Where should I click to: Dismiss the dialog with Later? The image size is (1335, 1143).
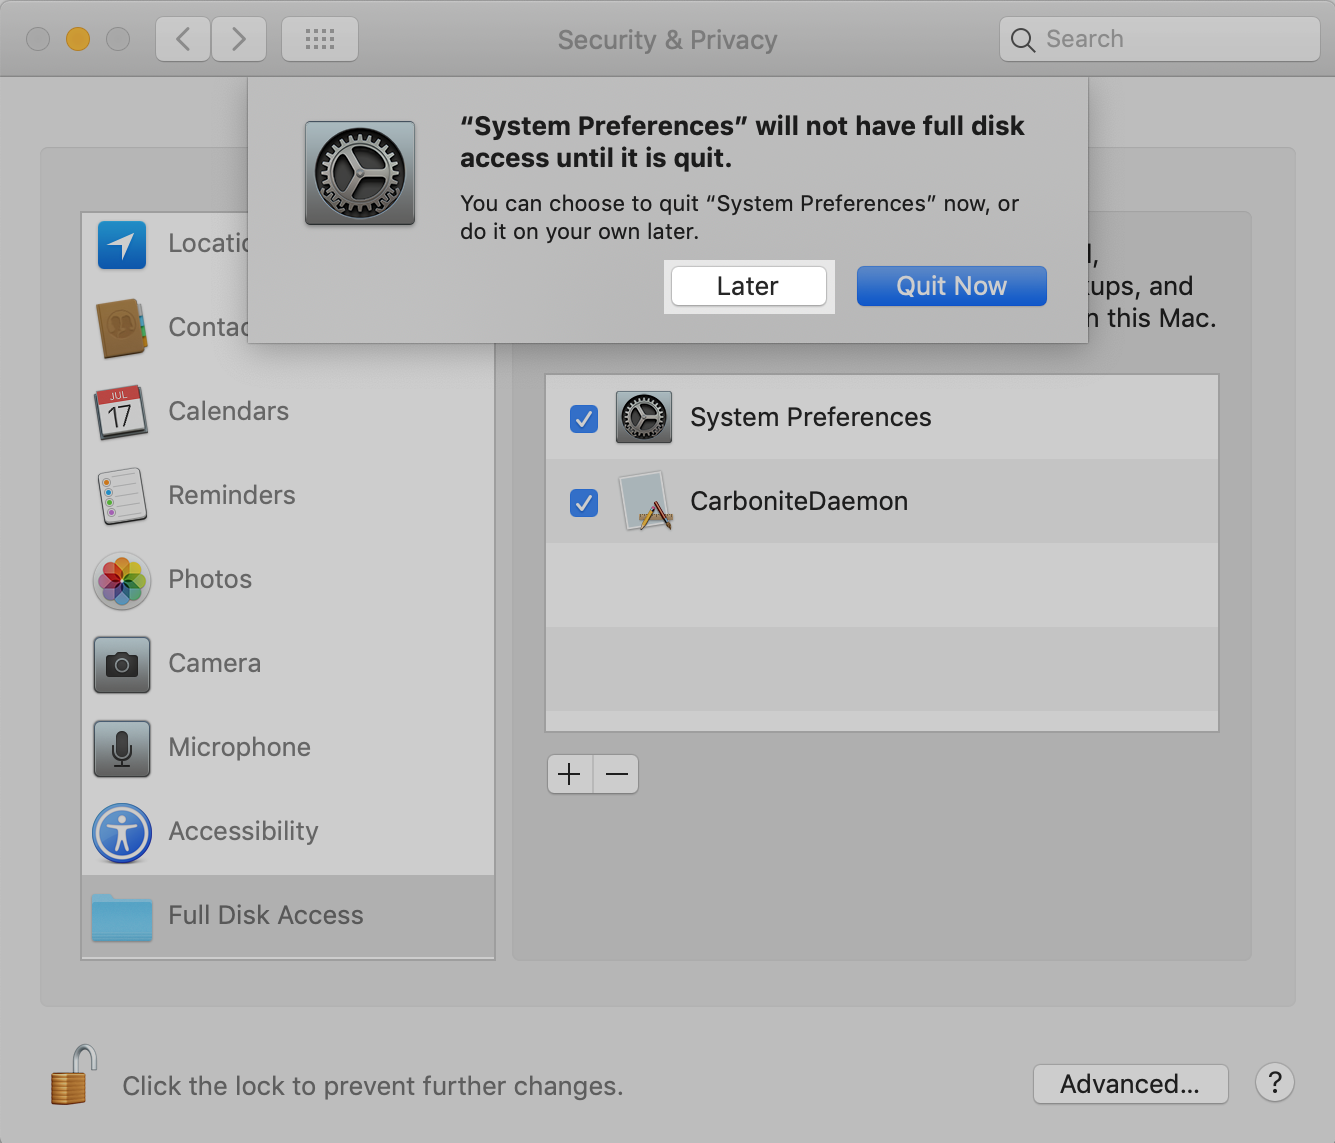(x=748, y=286)
